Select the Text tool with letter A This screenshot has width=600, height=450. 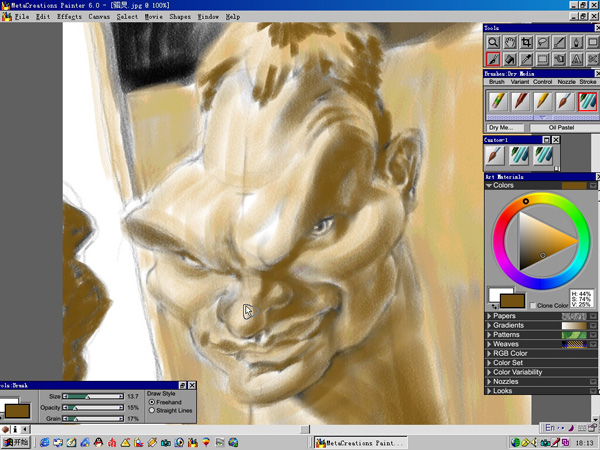(576, 59)
